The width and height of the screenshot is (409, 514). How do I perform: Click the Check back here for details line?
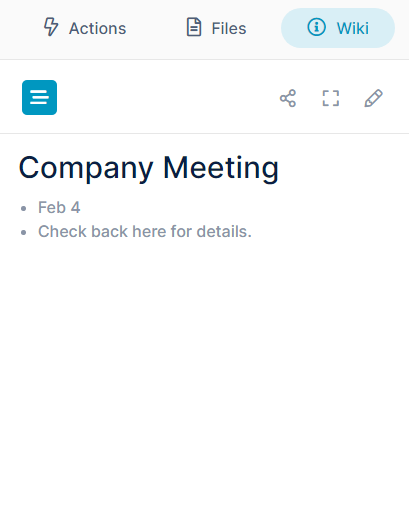pyautogui.click(x=145, y=231)
